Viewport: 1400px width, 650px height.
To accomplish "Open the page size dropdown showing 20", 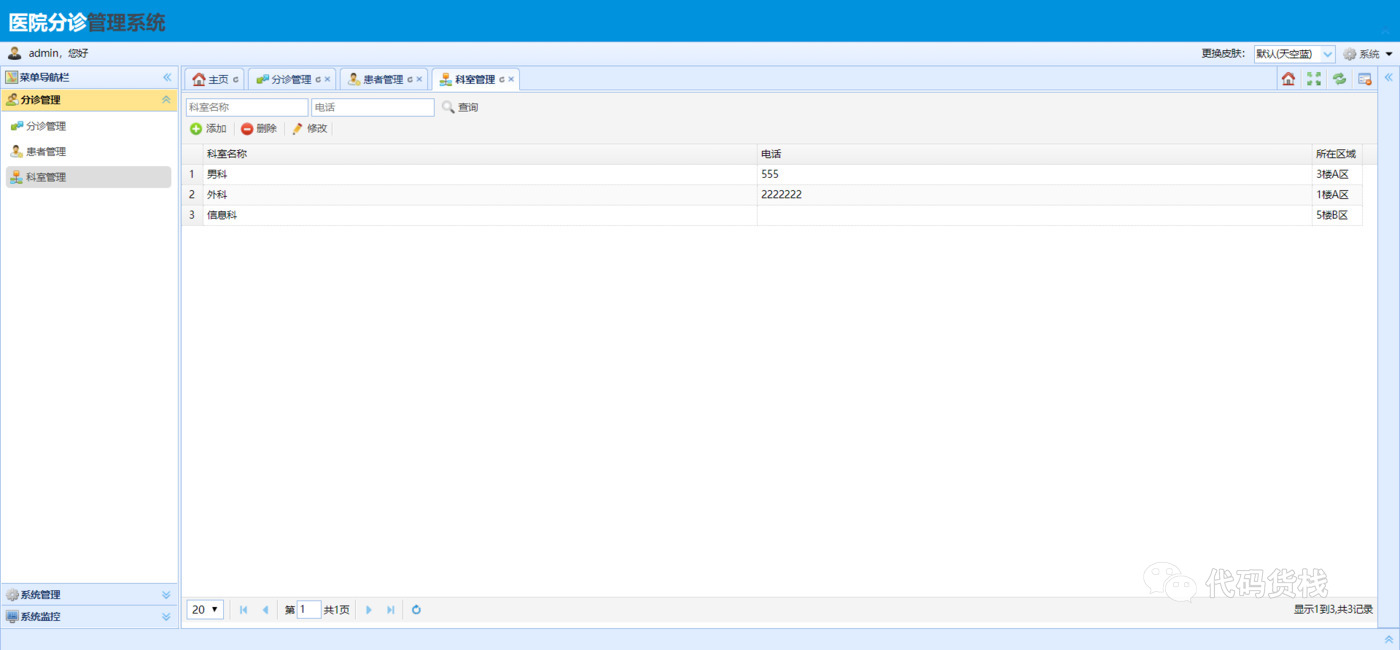I will (205, 609).
